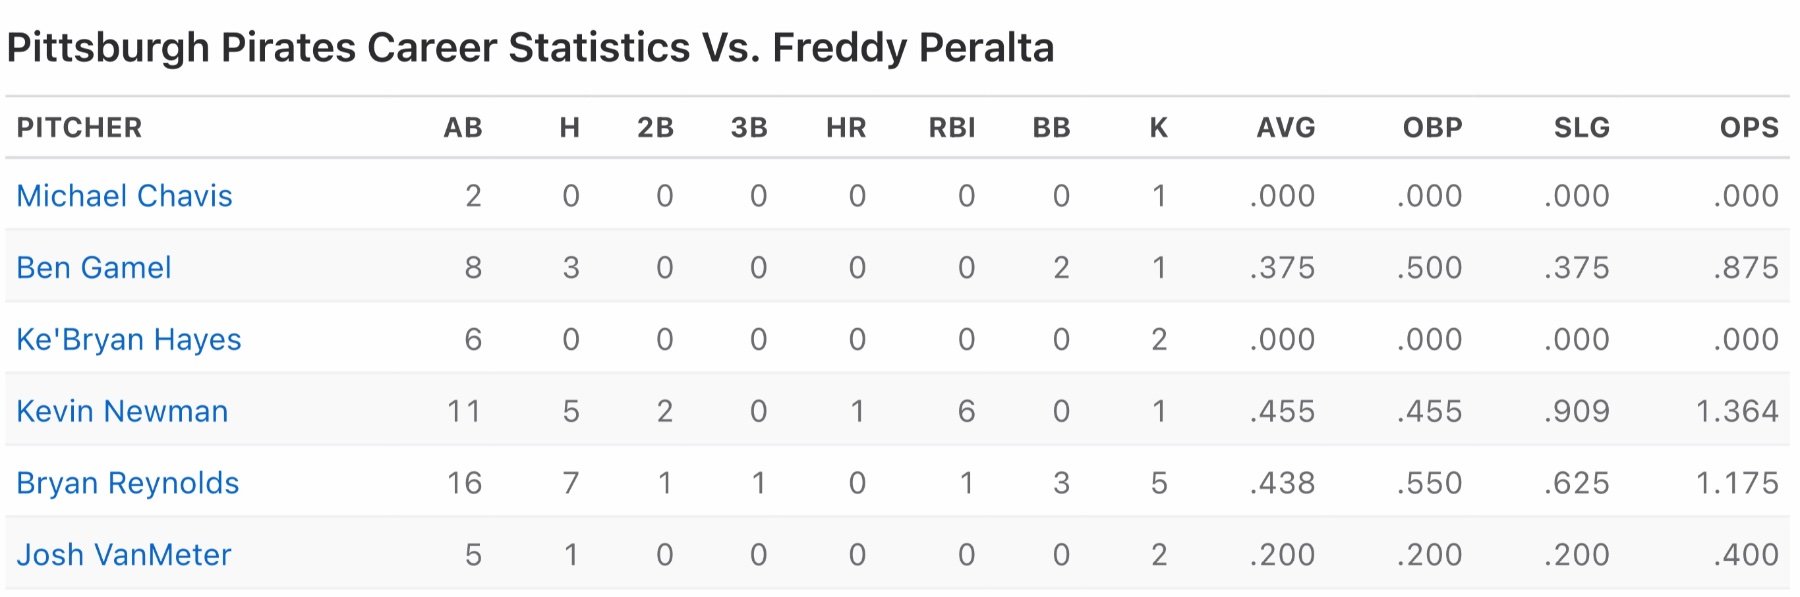Sort by the AB column header
The width and height of the screenshot is (1800, 597).
point(463,128)
